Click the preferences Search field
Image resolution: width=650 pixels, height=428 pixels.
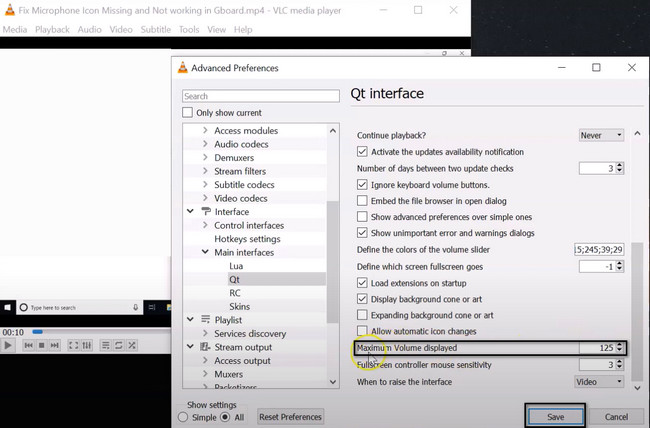(x=261, y=96)
